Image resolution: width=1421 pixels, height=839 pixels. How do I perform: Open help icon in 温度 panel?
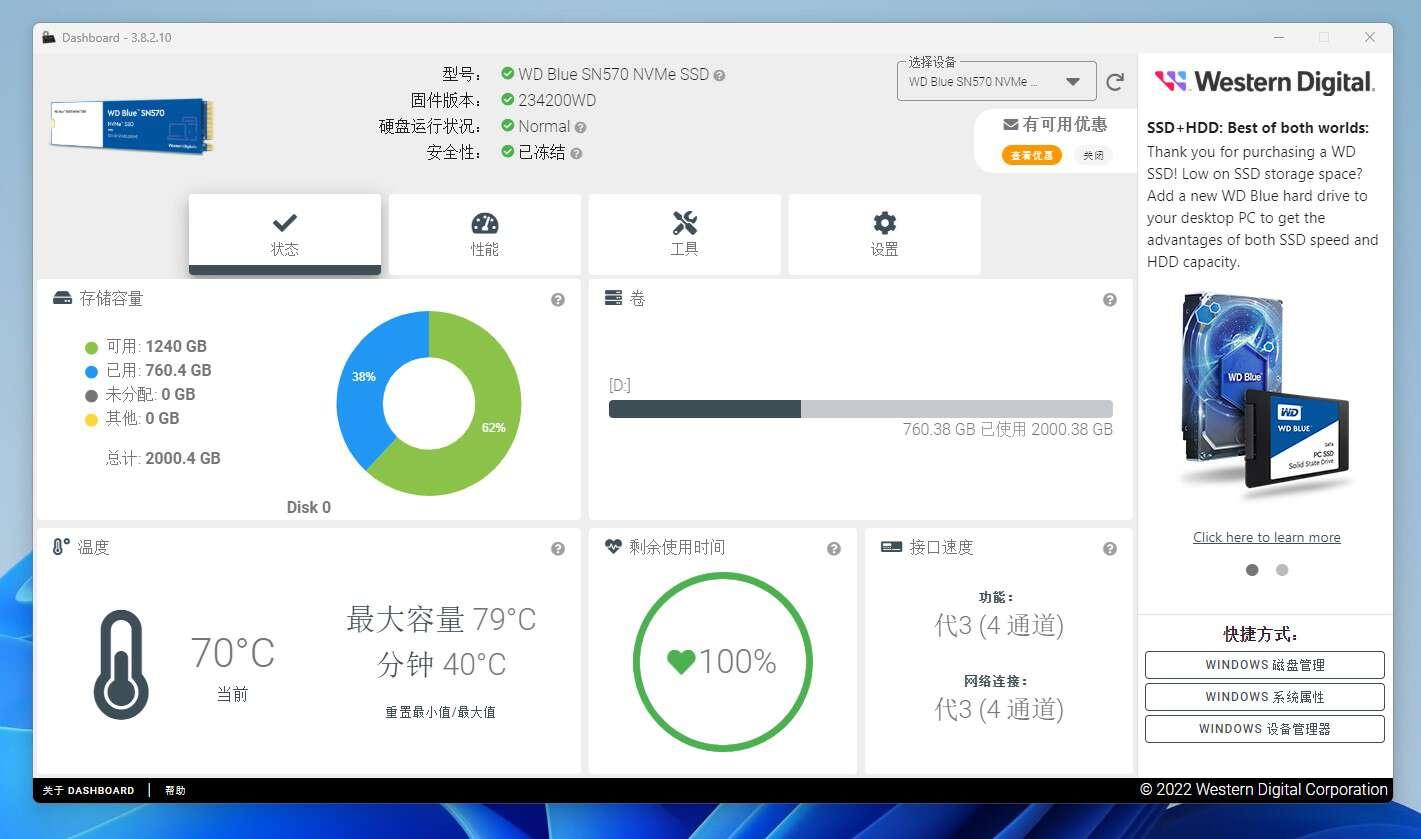click(x=558, y=548)
